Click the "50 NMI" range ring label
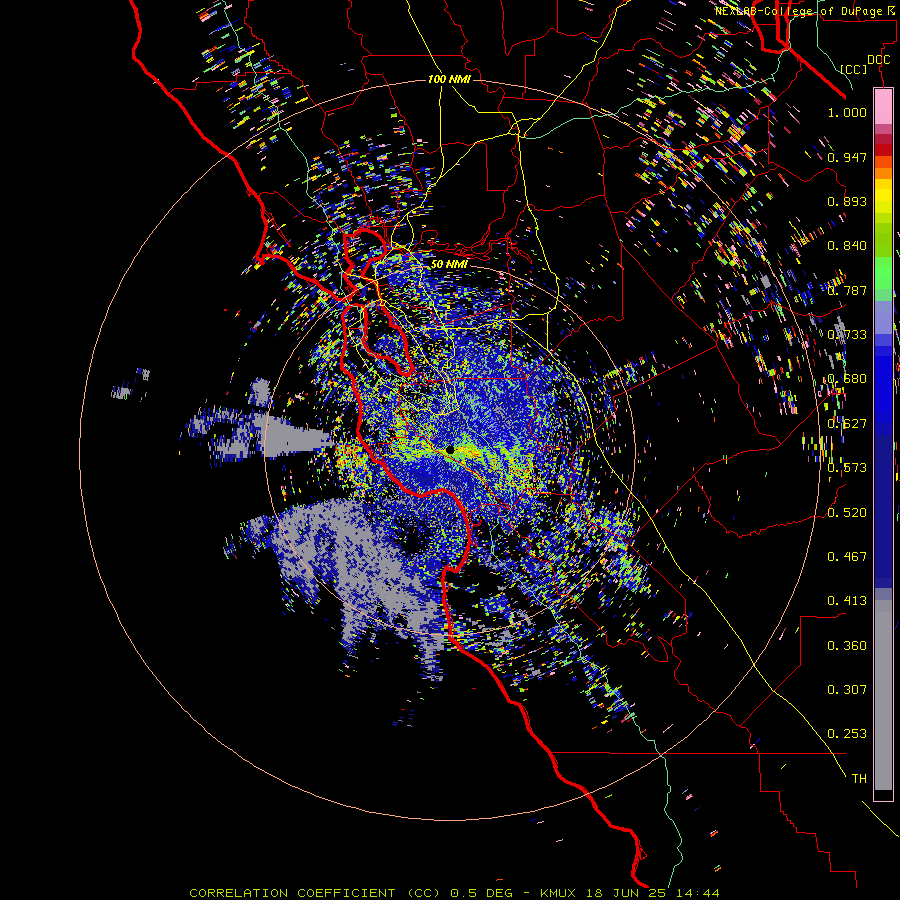Screen dimensions: 900x900 point(449,264)
